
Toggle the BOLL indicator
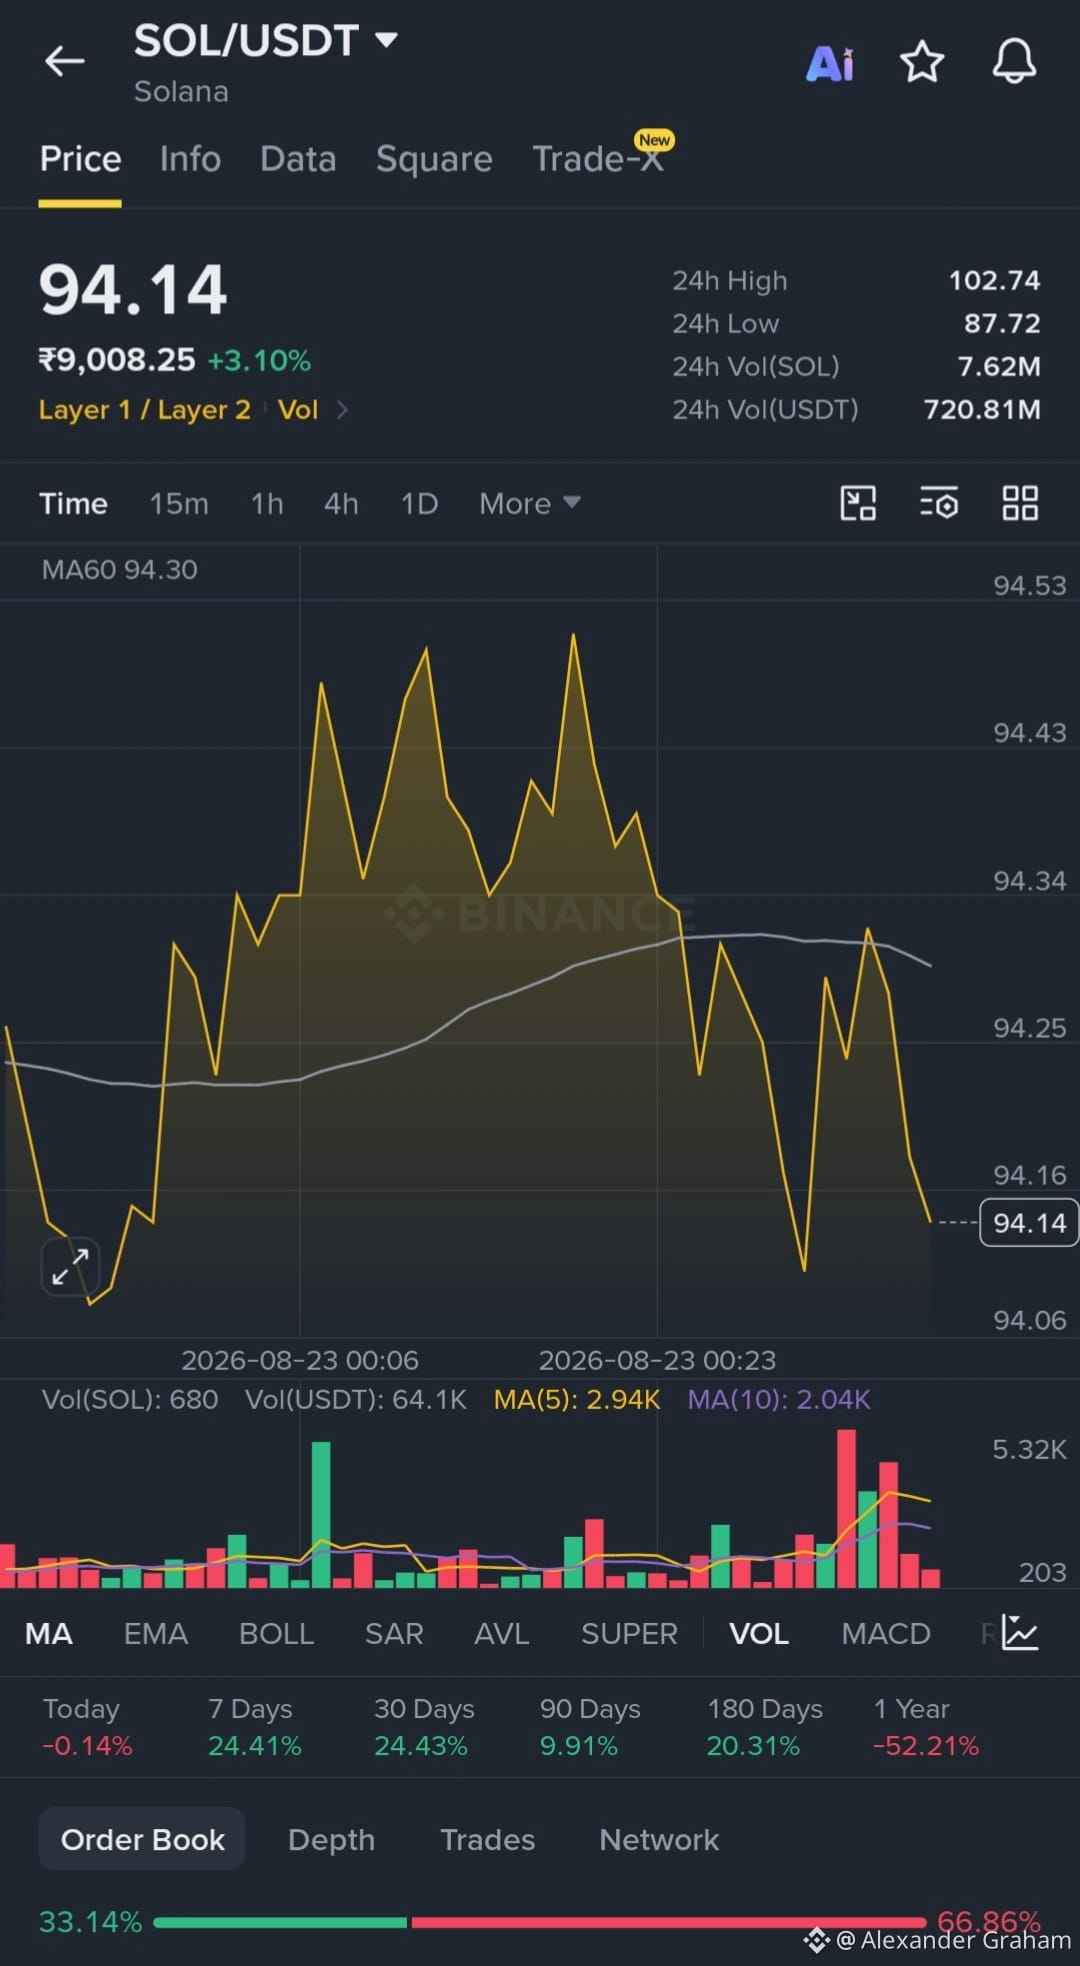pos(276,1634)
